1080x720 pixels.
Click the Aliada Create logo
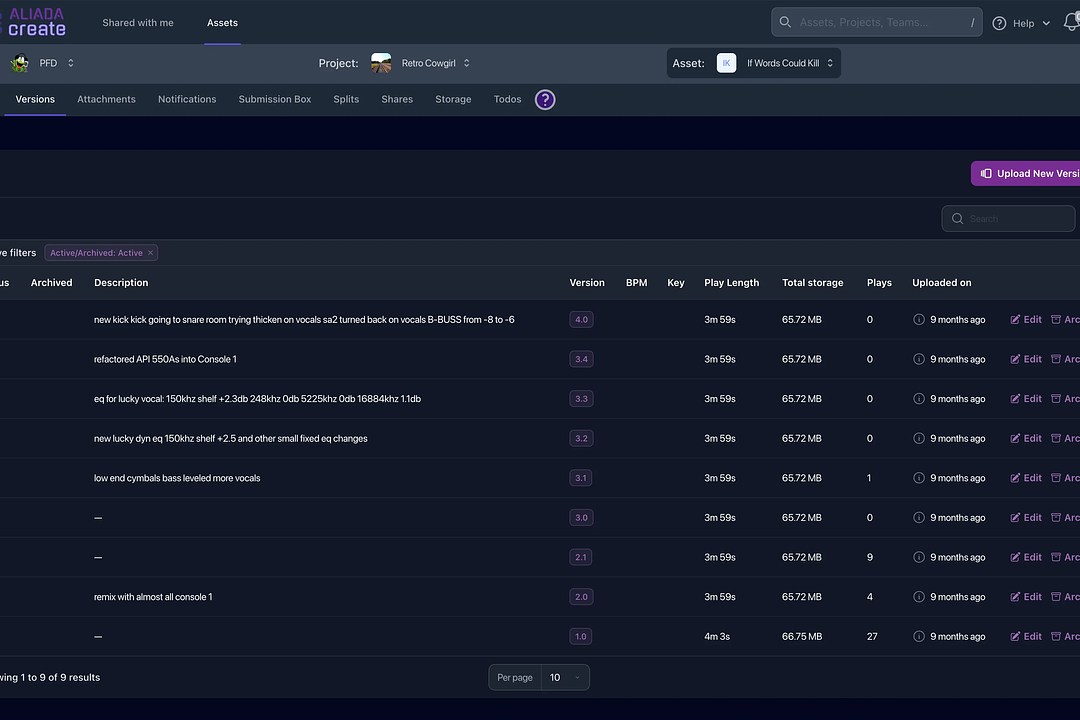click(x=36, y=22)
